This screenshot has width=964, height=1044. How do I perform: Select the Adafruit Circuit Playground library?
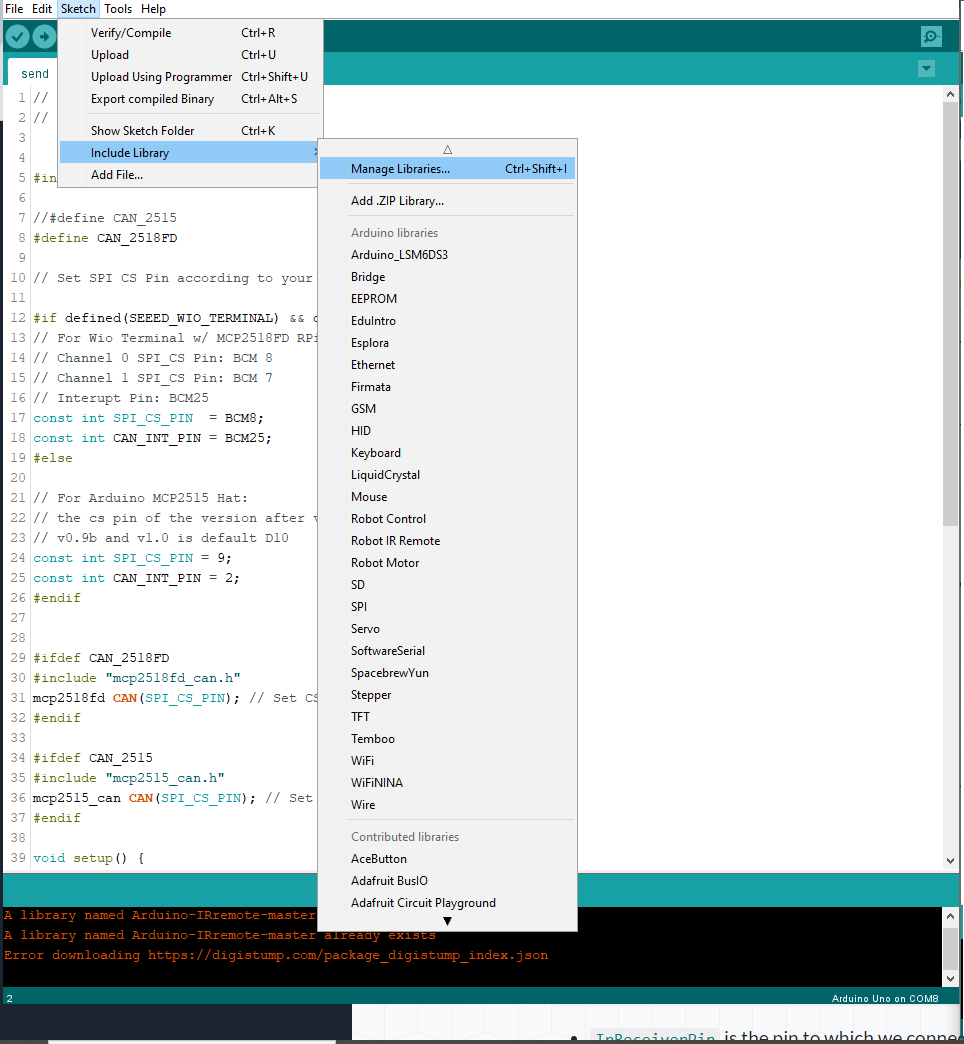(x=423, y=903)
